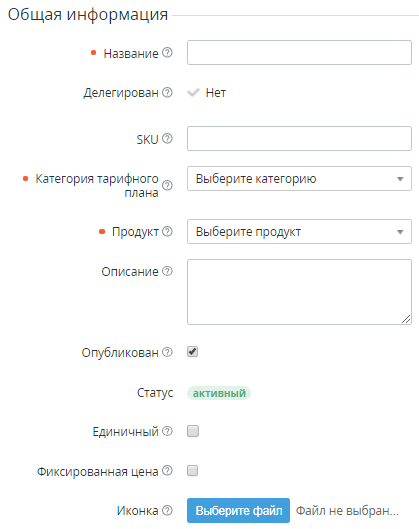
Task: Click the help icon next to Иконка
Action: tap(167, 510)
